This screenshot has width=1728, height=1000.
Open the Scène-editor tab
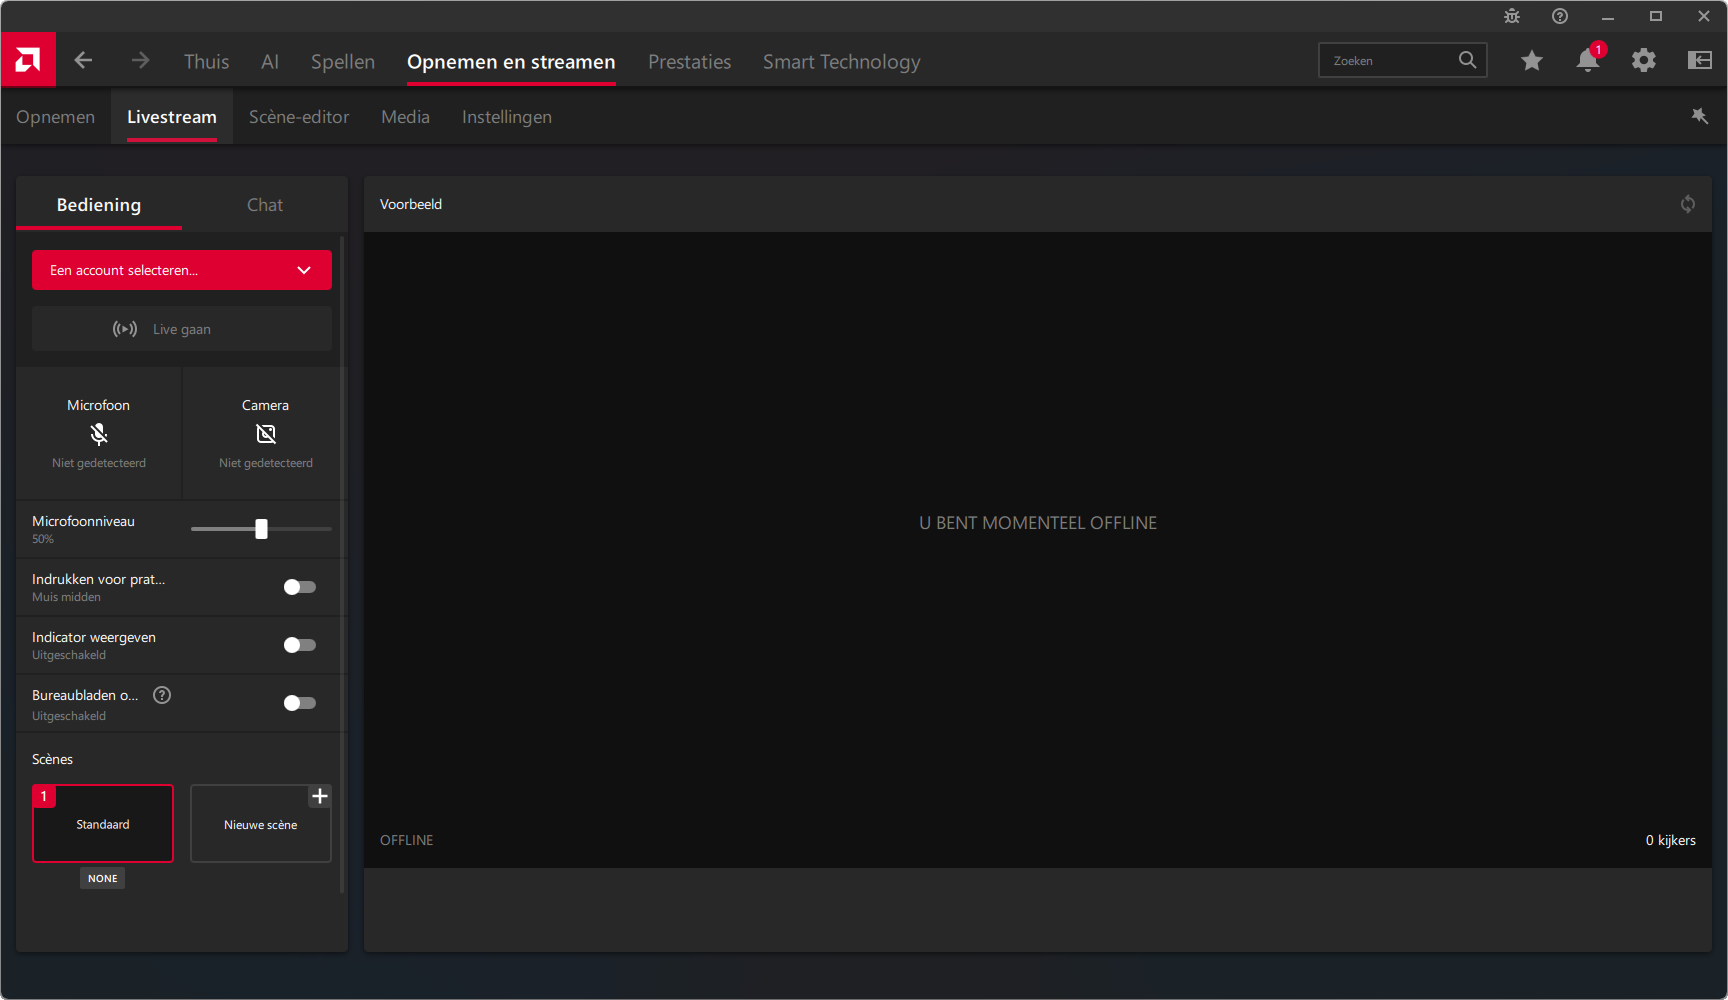pyautogui.click(x=299, y=117)
